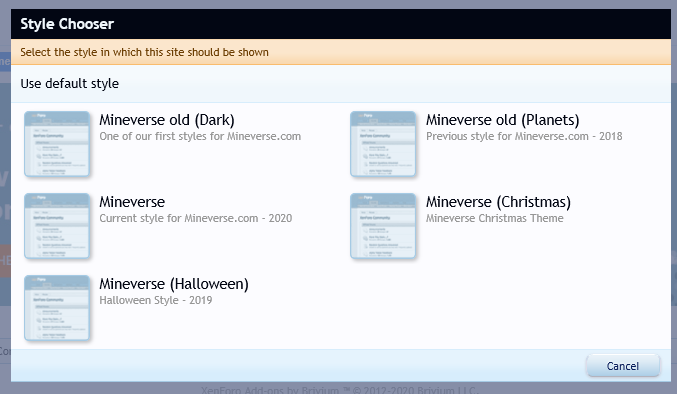
Task: Click the Mineverse (Christmas) style thumbnail
Action: 383,226
